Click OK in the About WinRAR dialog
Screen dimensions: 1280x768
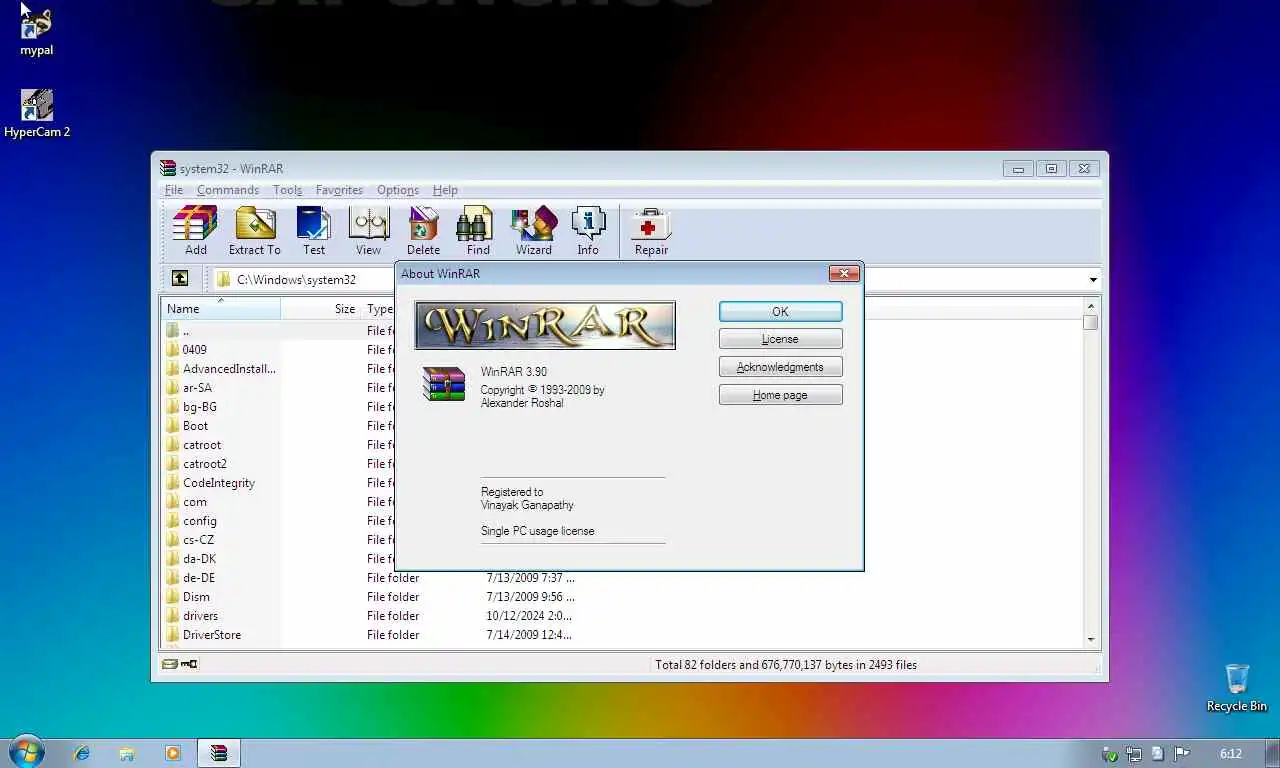pos(780,311)
